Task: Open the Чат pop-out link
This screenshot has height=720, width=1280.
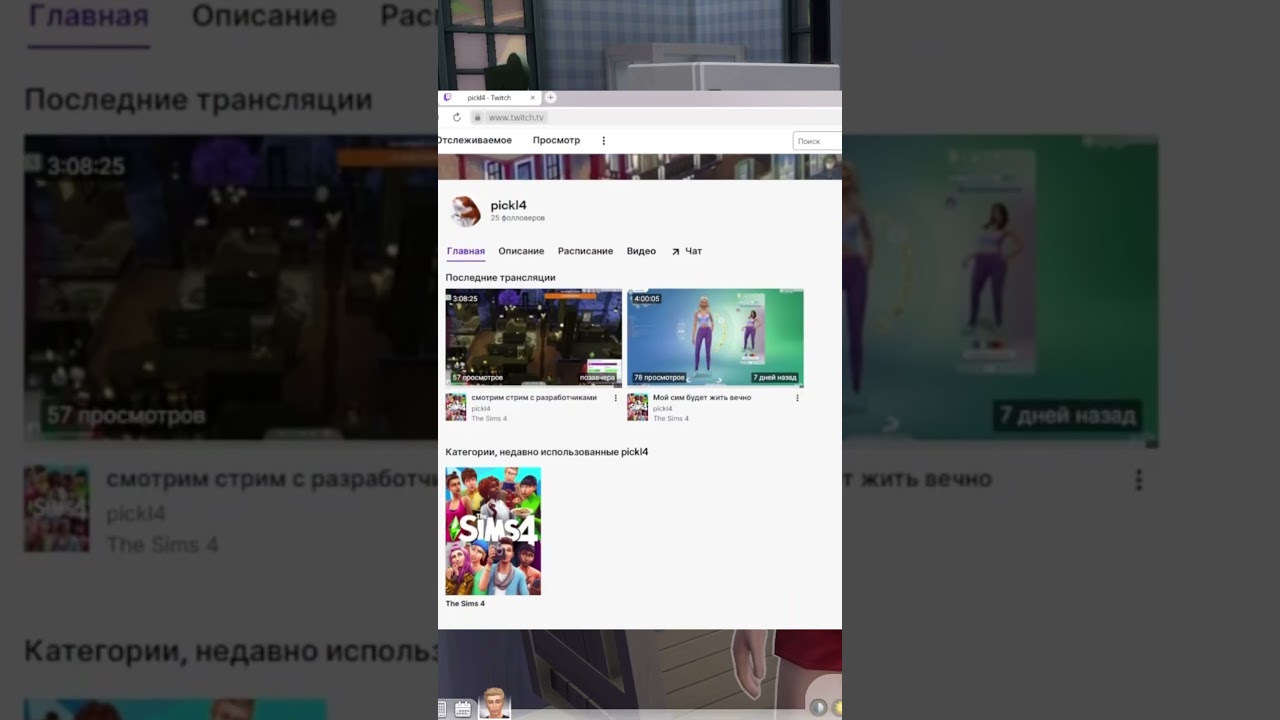Action: 693,251
